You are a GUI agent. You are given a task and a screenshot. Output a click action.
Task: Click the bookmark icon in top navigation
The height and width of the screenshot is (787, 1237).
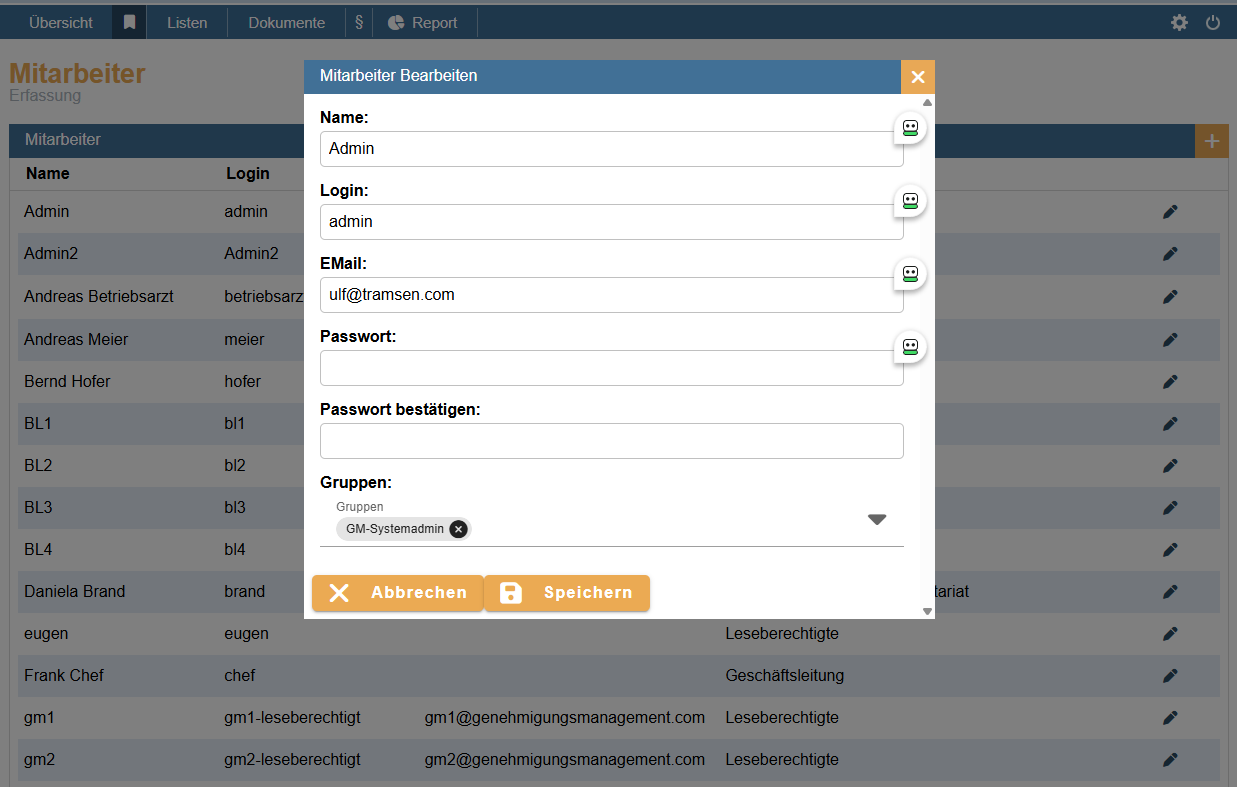click(x=129, y=22)
